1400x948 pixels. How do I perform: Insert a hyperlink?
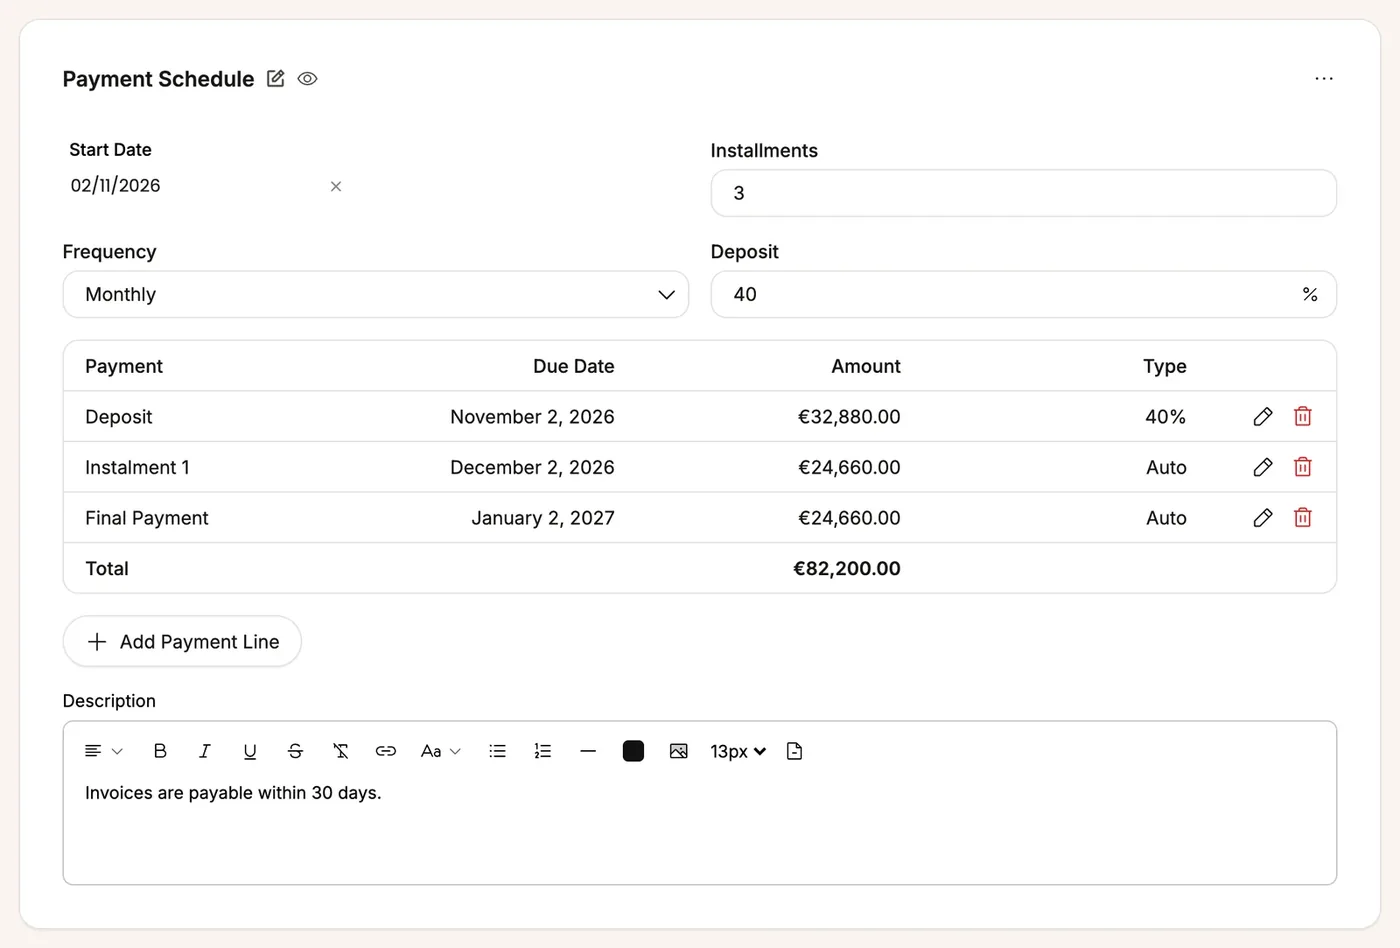(x=386, y=751)
